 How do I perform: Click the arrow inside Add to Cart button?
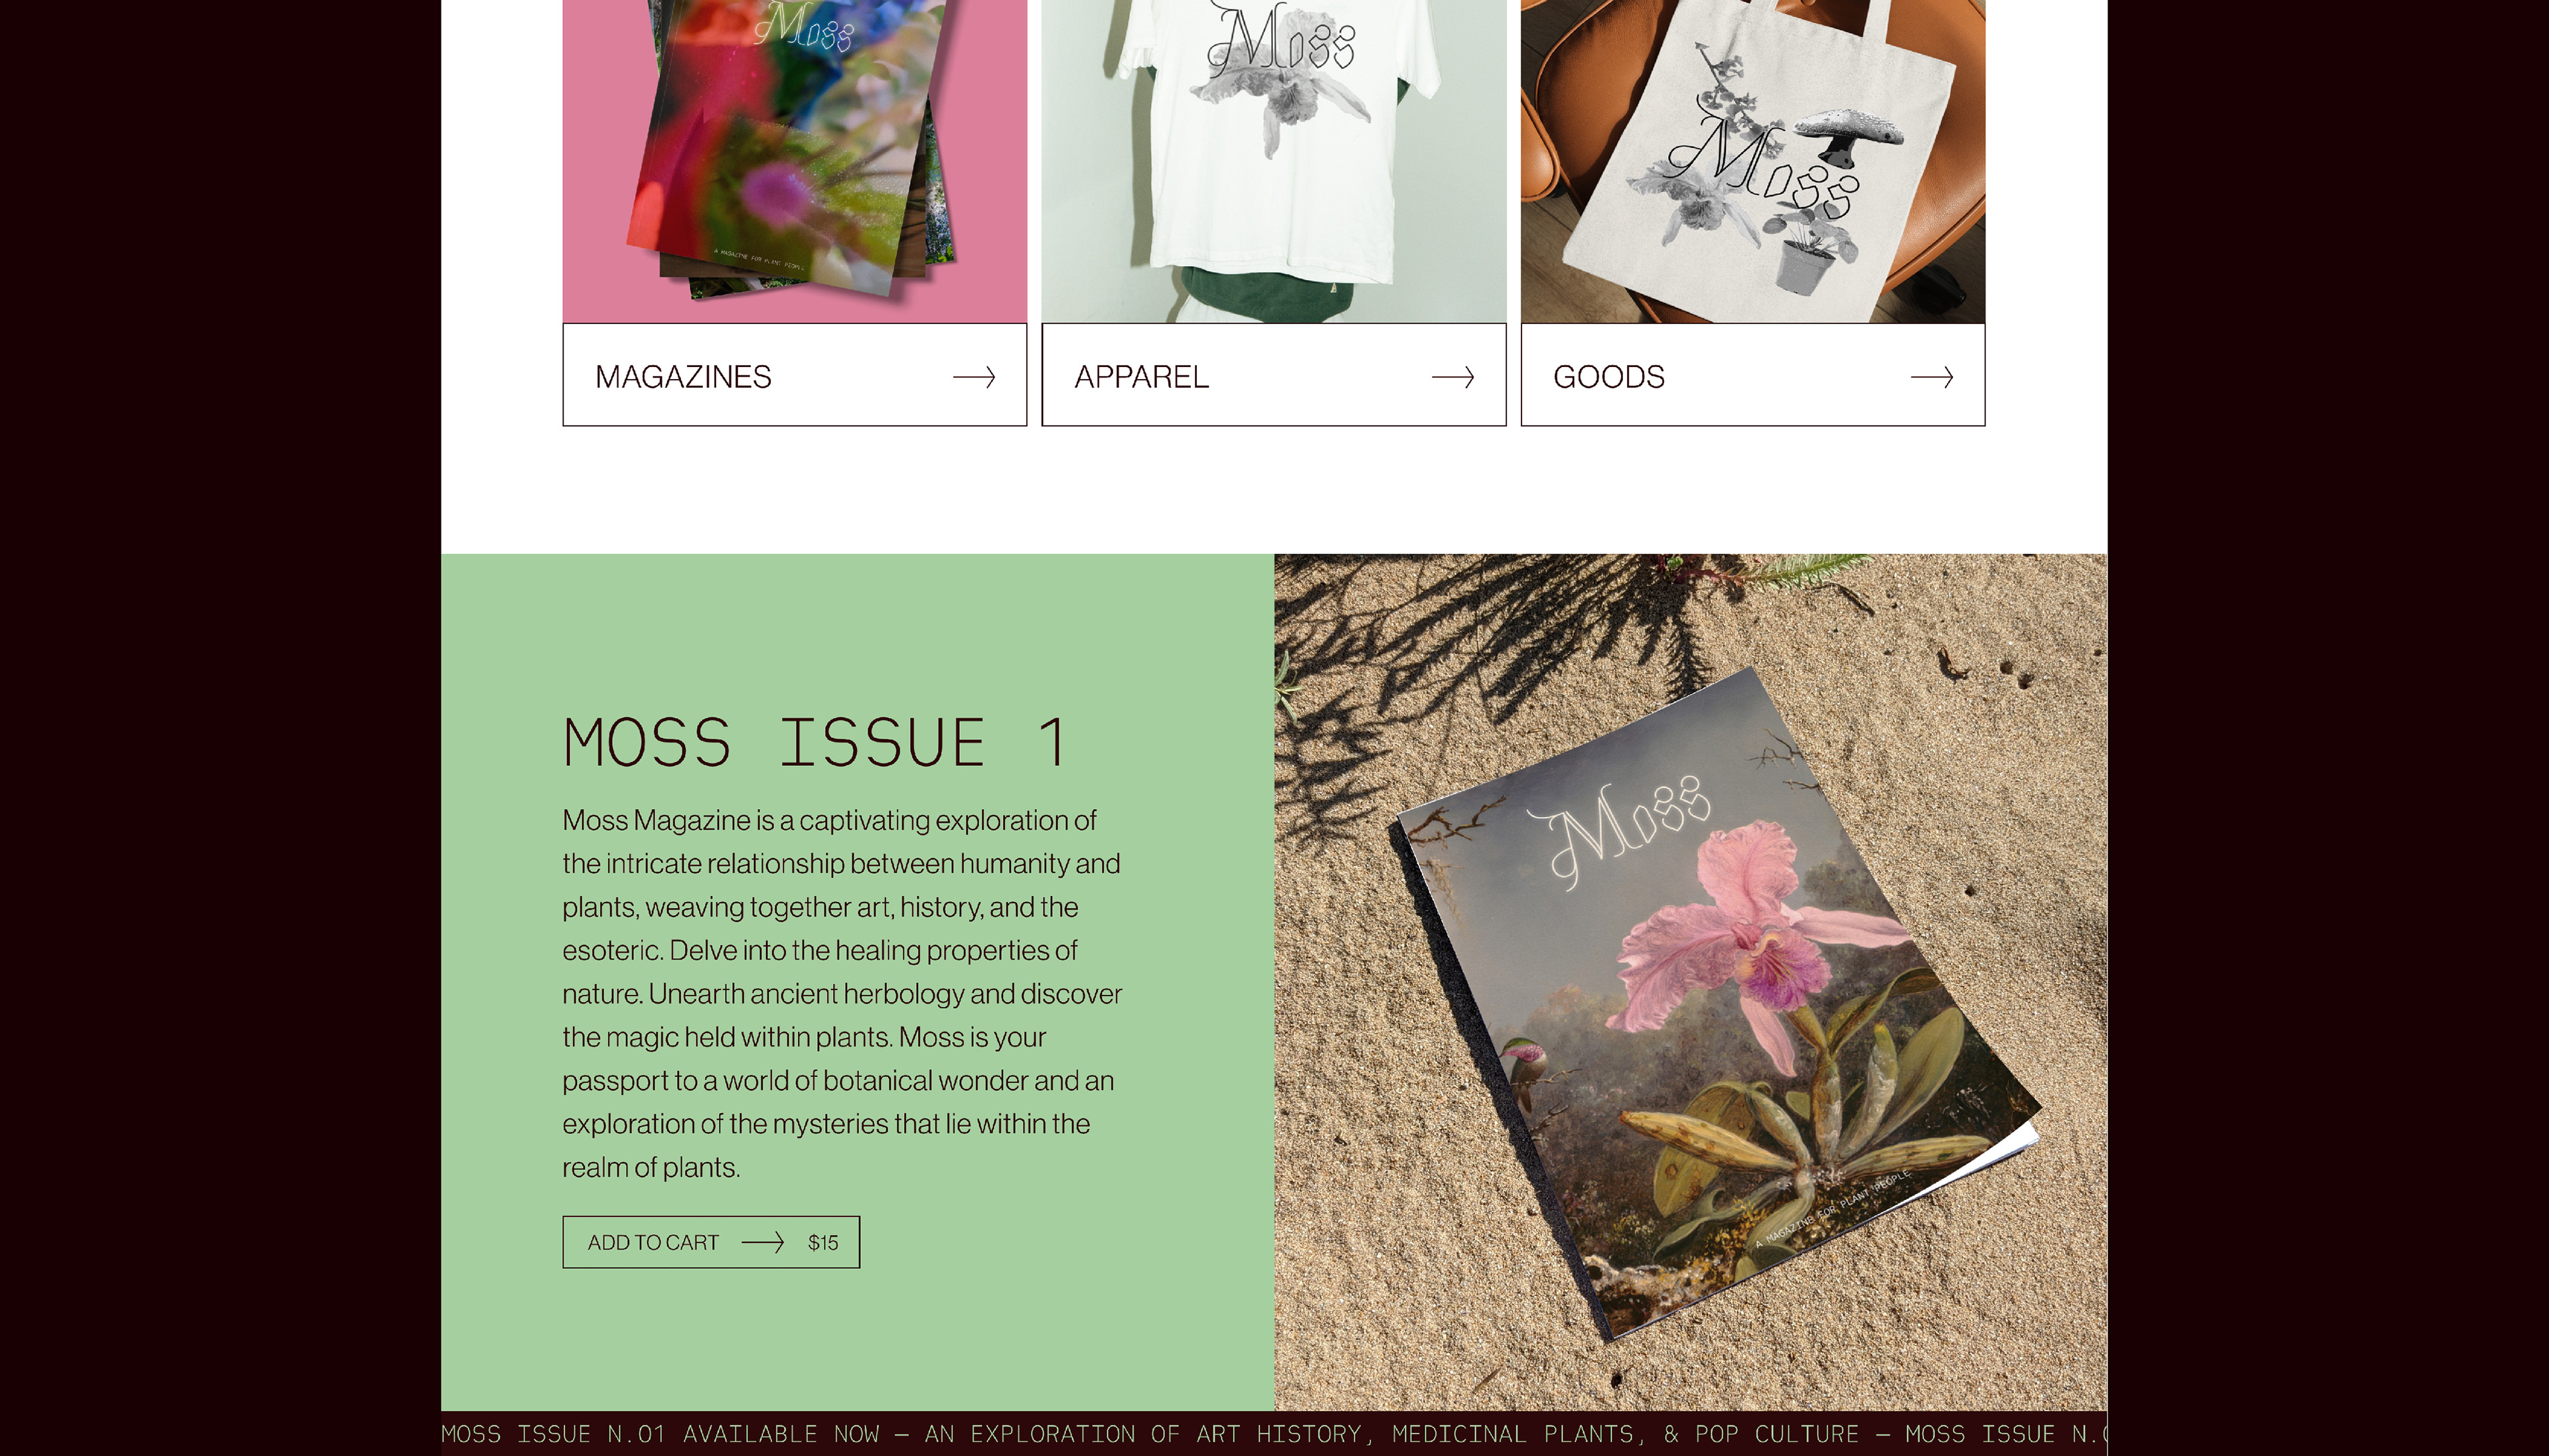pos(762,1242)
